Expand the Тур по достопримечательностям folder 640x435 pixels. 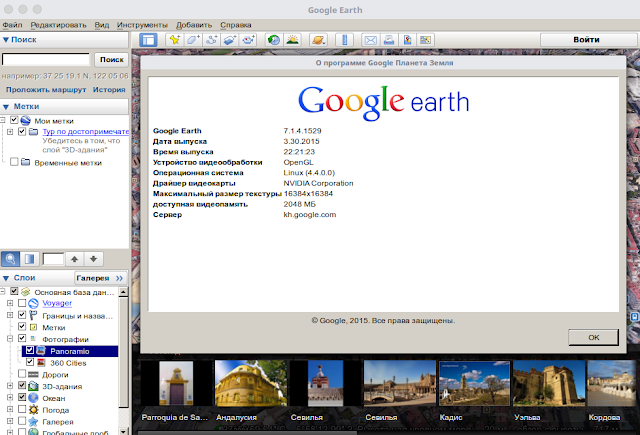click(10, 131)
